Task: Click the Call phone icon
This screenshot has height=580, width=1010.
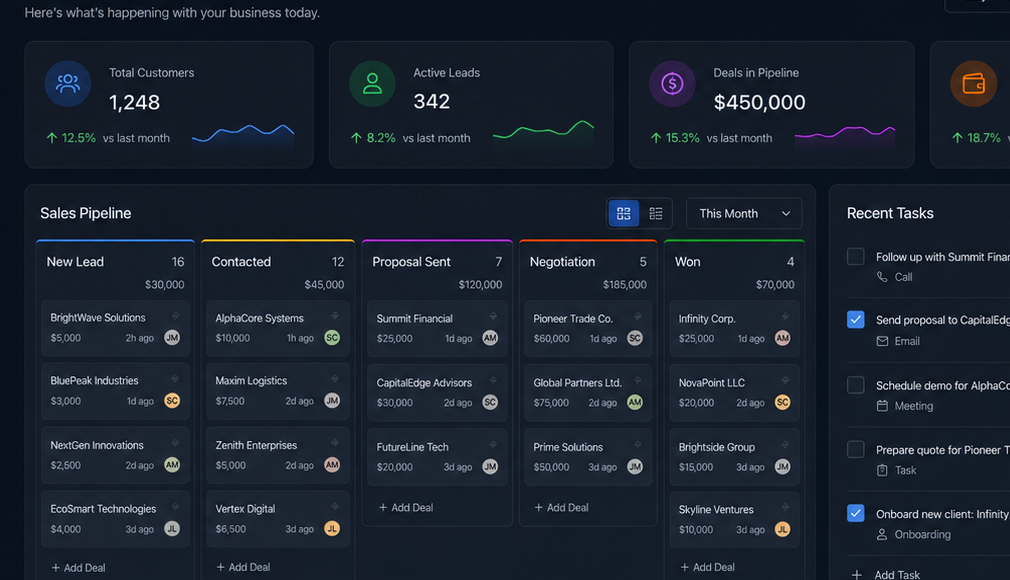Action: (882, 276)
